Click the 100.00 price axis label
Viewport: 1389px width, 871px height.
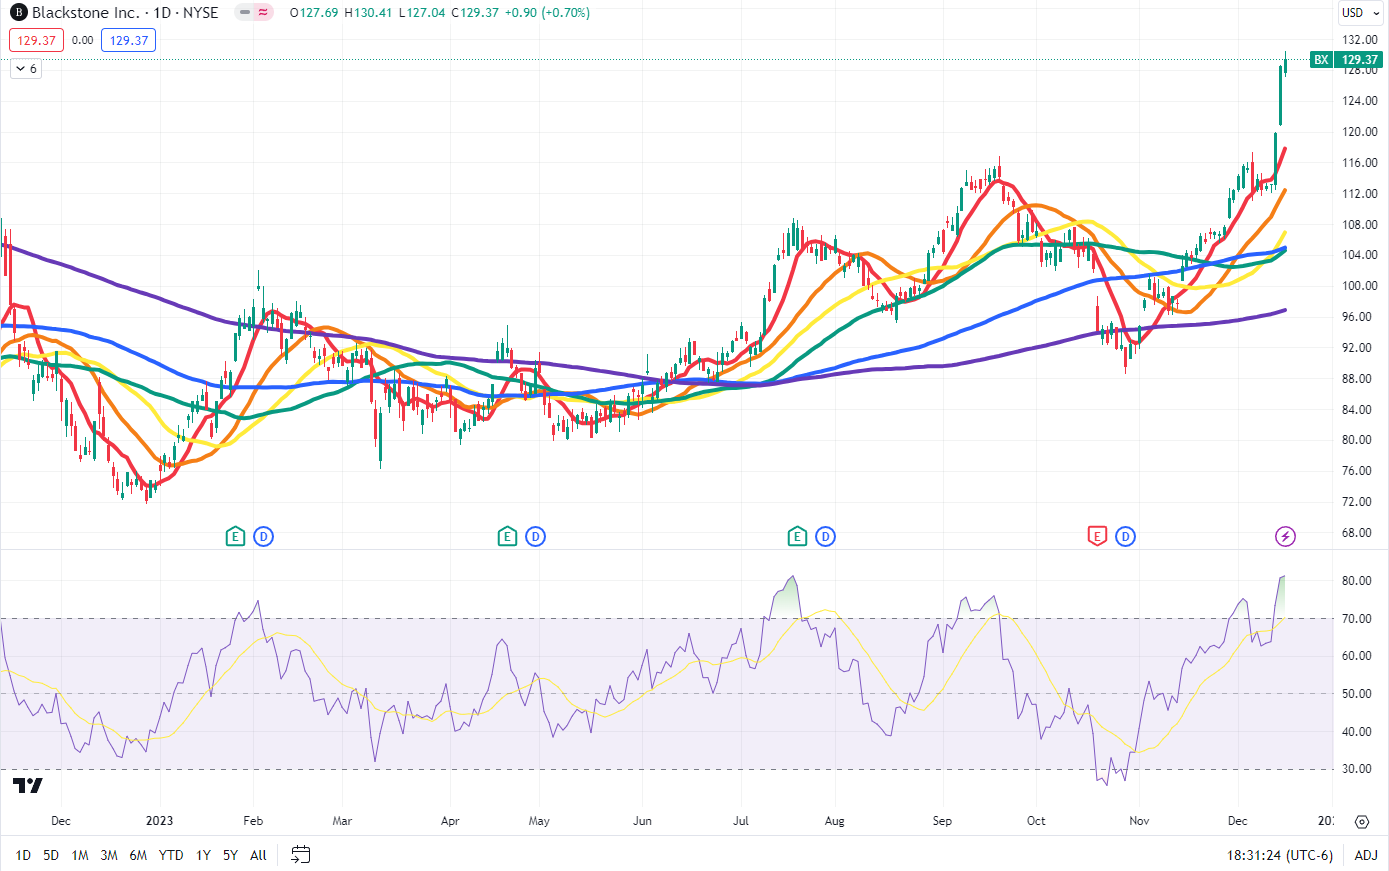coord(1360,286)
